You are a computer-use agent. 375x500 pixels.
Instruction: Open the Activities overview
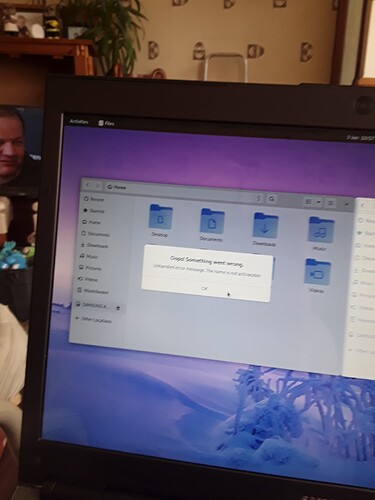point(79,122)
